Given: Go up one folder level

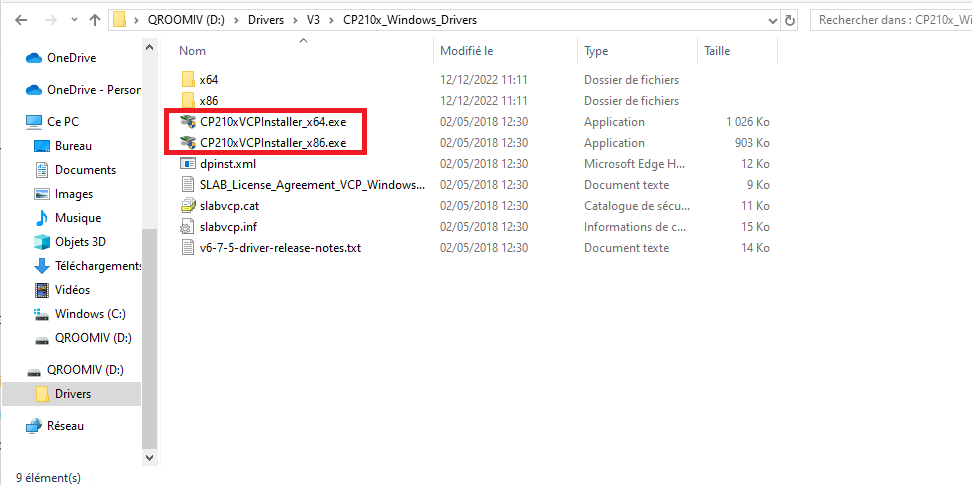Looking at the screenshot, I should point(95,20).
